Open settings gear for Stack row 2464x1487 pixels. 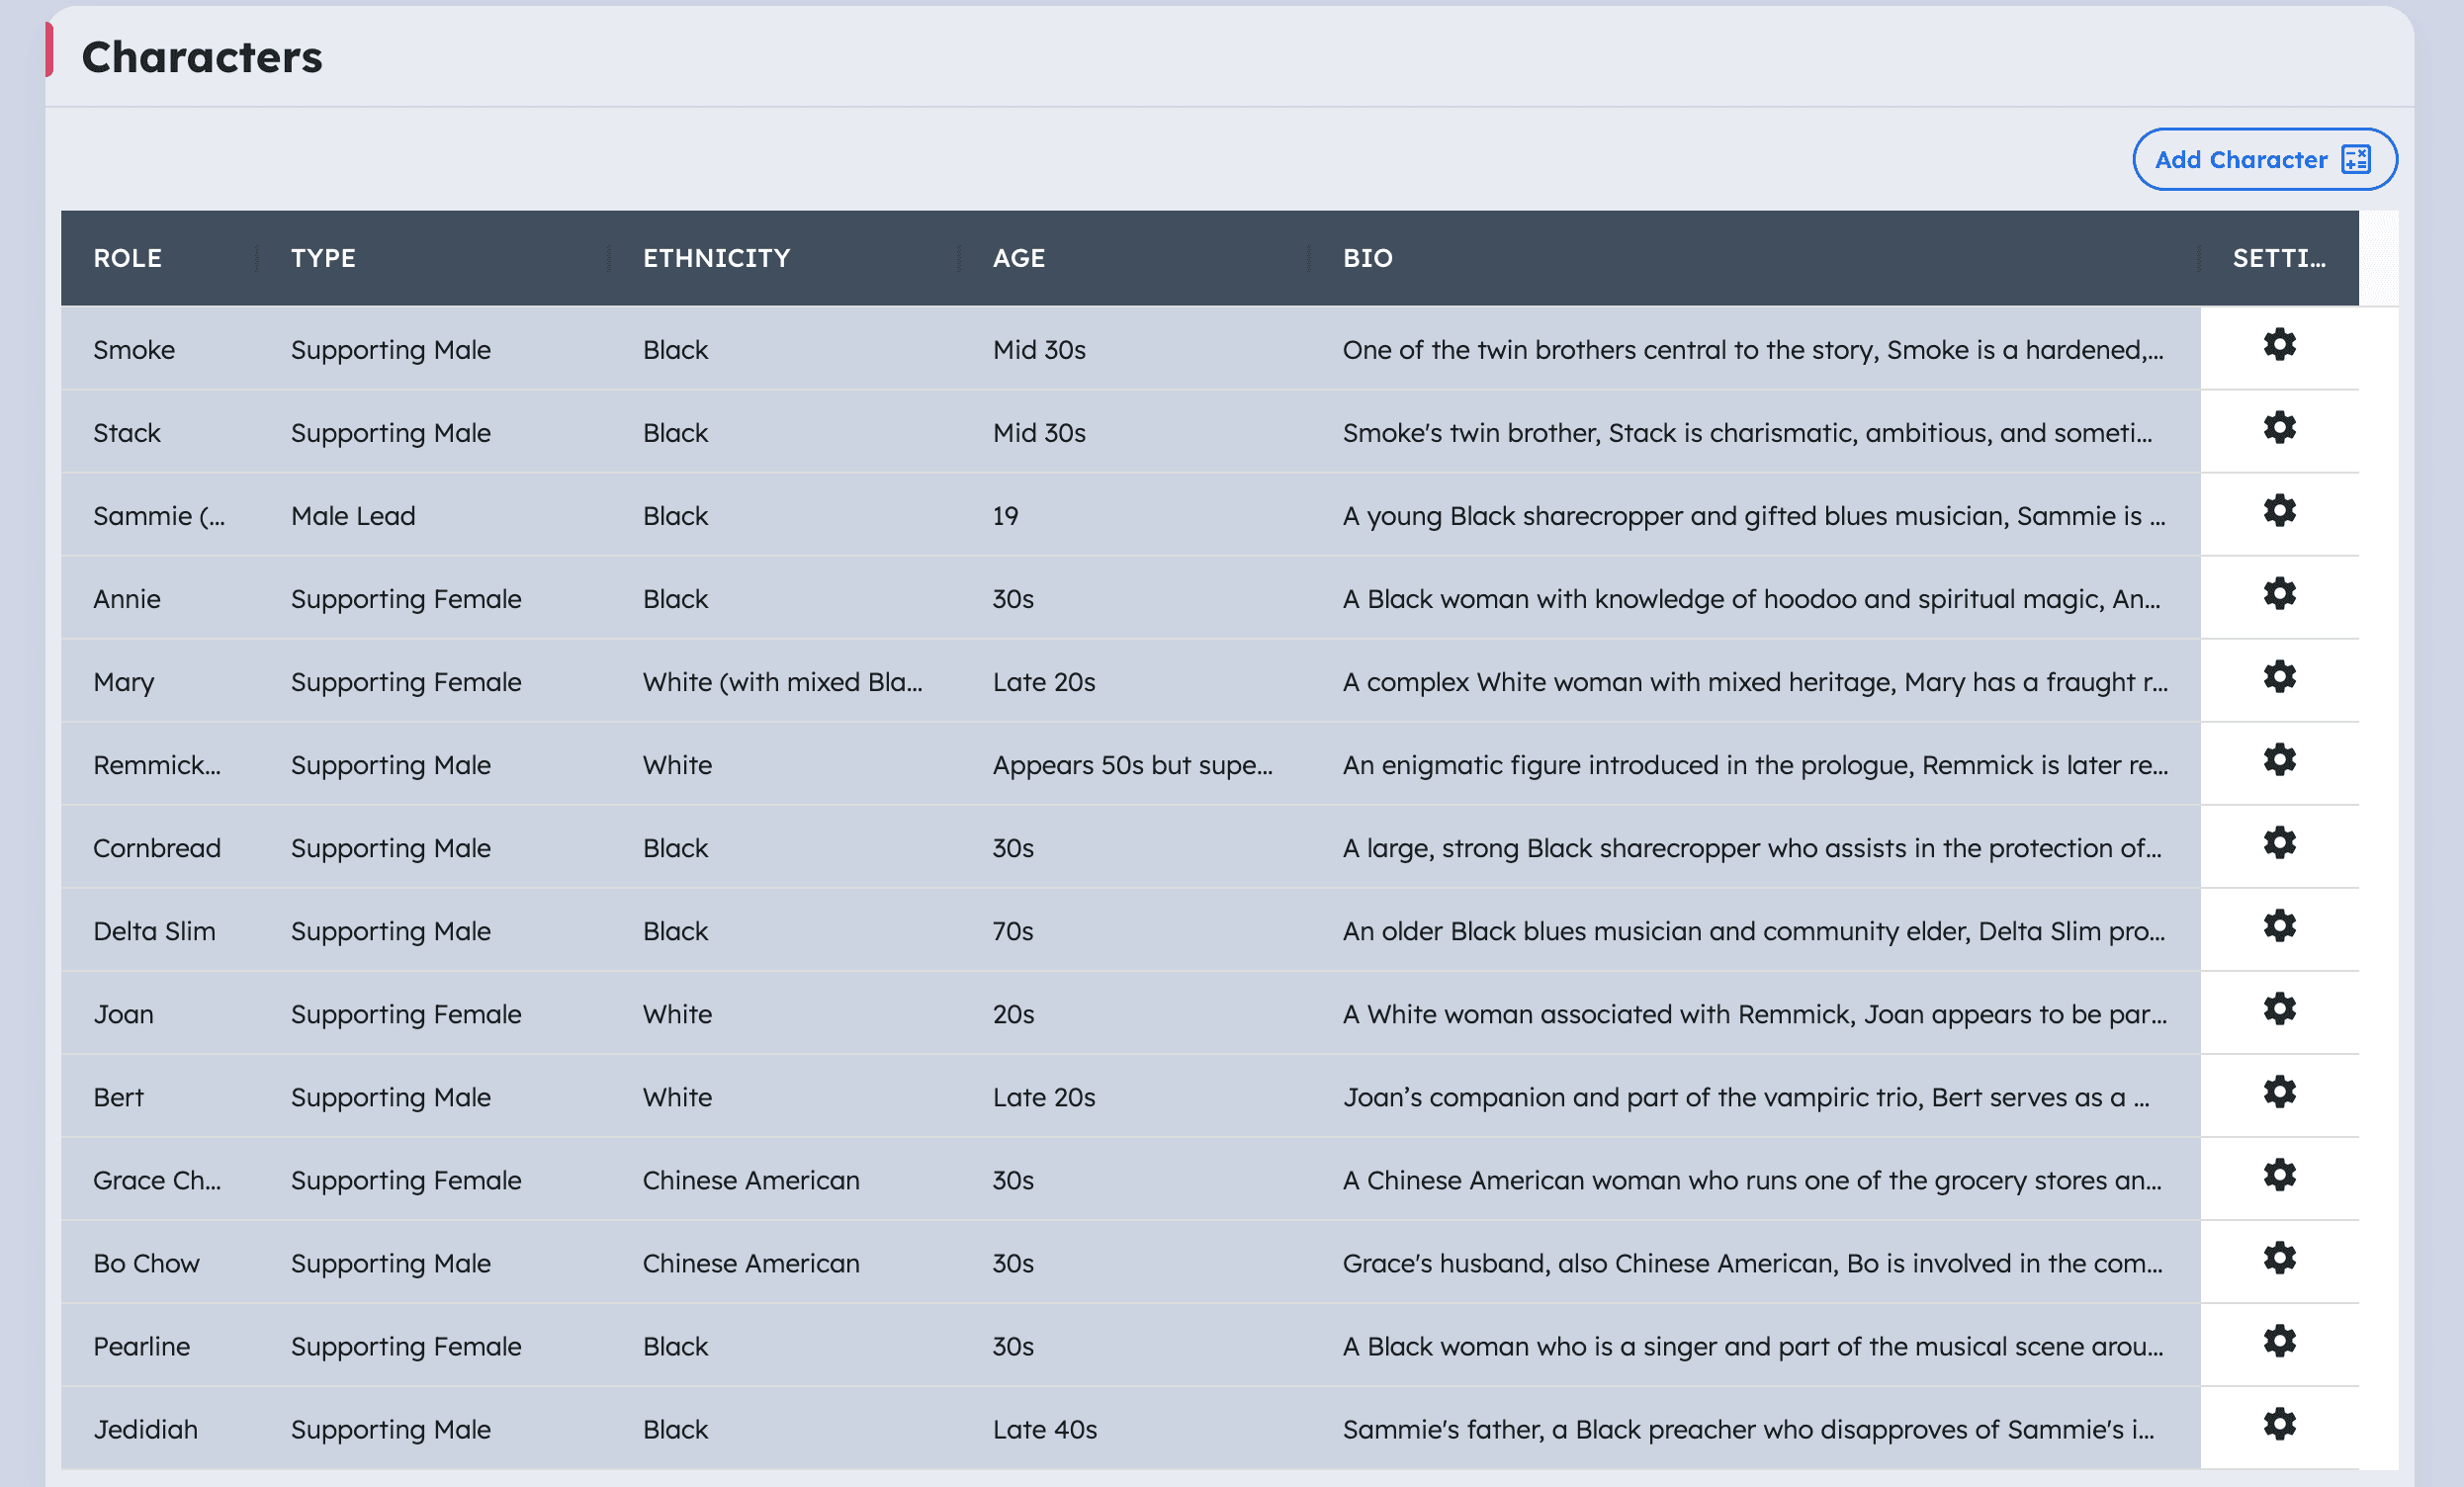(2279, 428)
